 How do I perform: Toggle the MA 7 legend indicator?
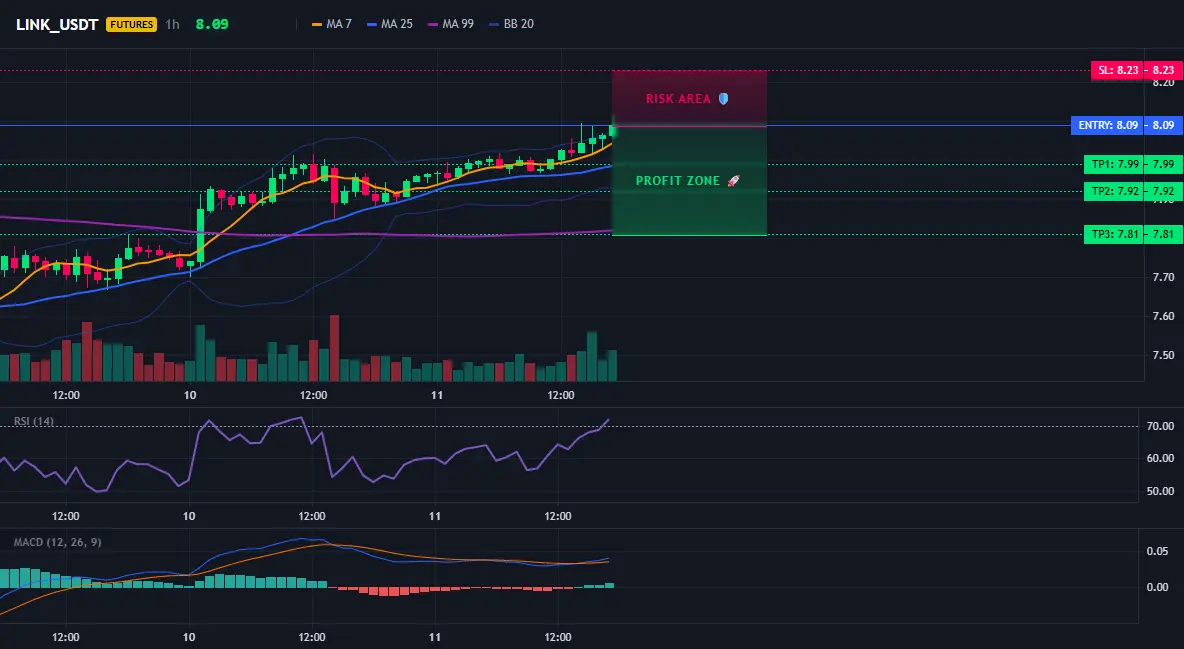(332, 24)
